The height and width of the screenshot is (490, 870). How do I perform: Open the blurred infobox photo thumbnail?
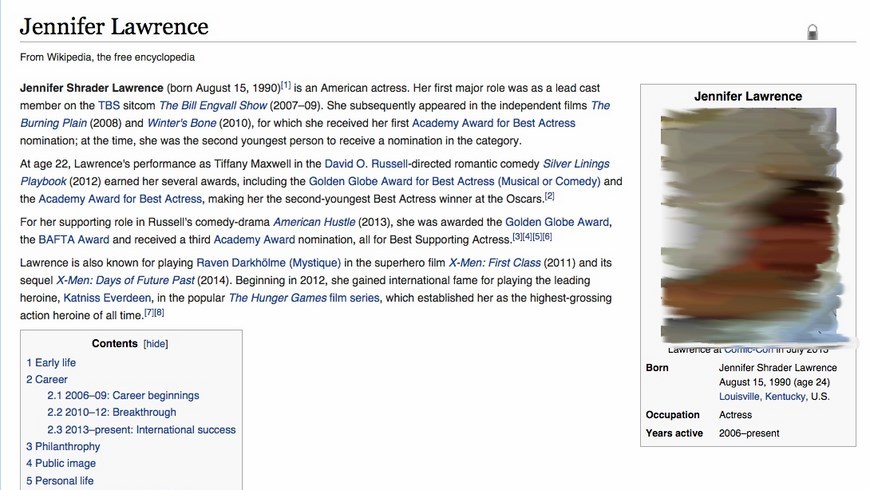748,227
